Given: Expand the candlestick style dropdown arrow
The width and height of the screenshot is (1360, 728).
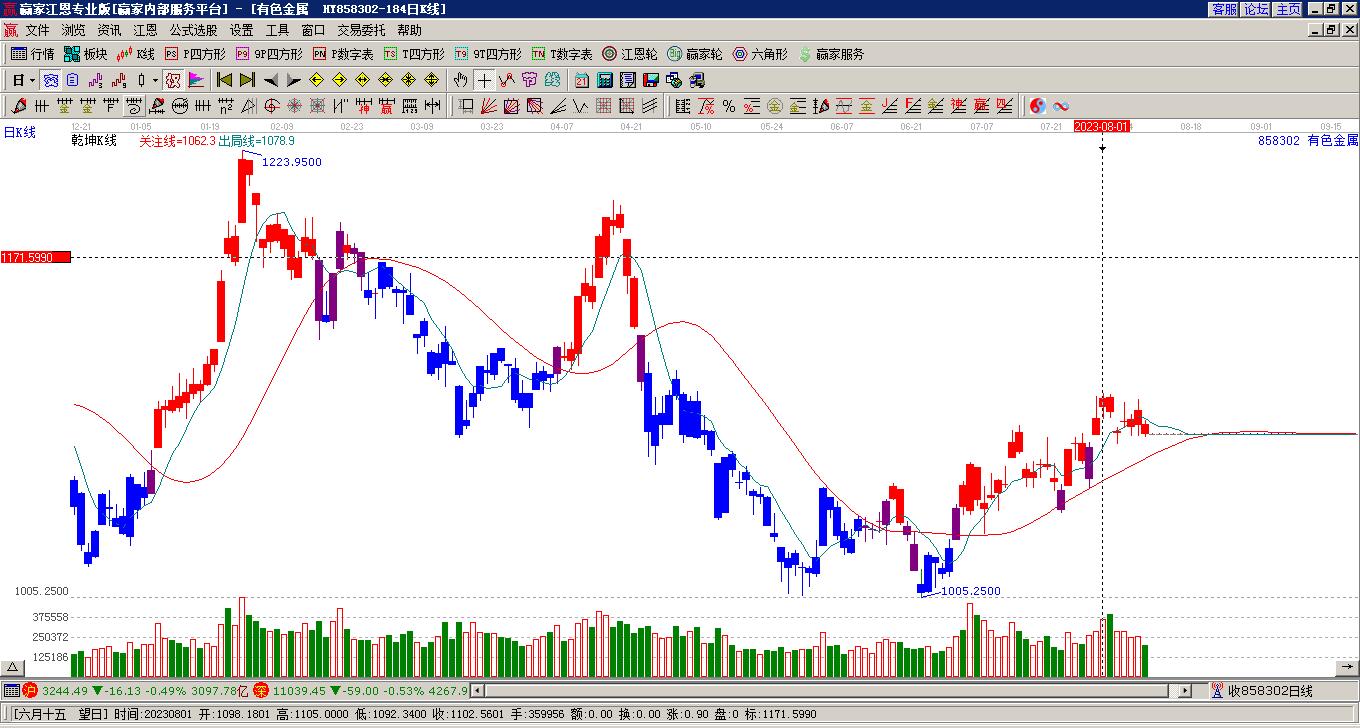Looking at the screenshot, I should coord(155,80).
